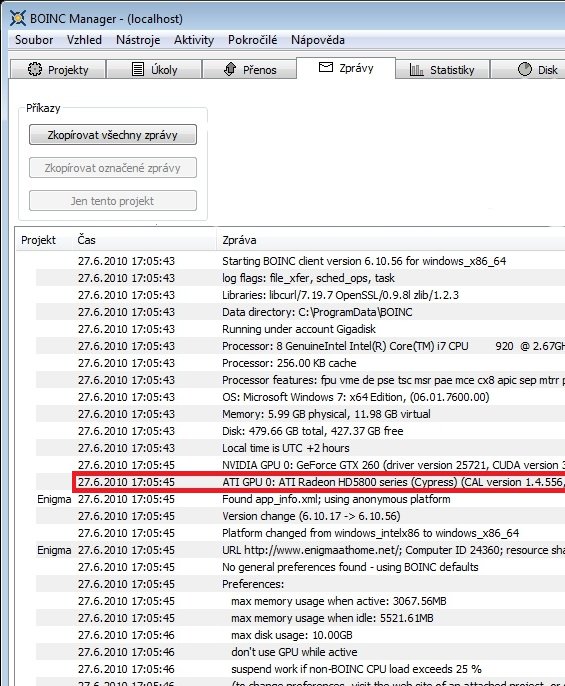Open the Nápověda menu

(x=318, y=40)
